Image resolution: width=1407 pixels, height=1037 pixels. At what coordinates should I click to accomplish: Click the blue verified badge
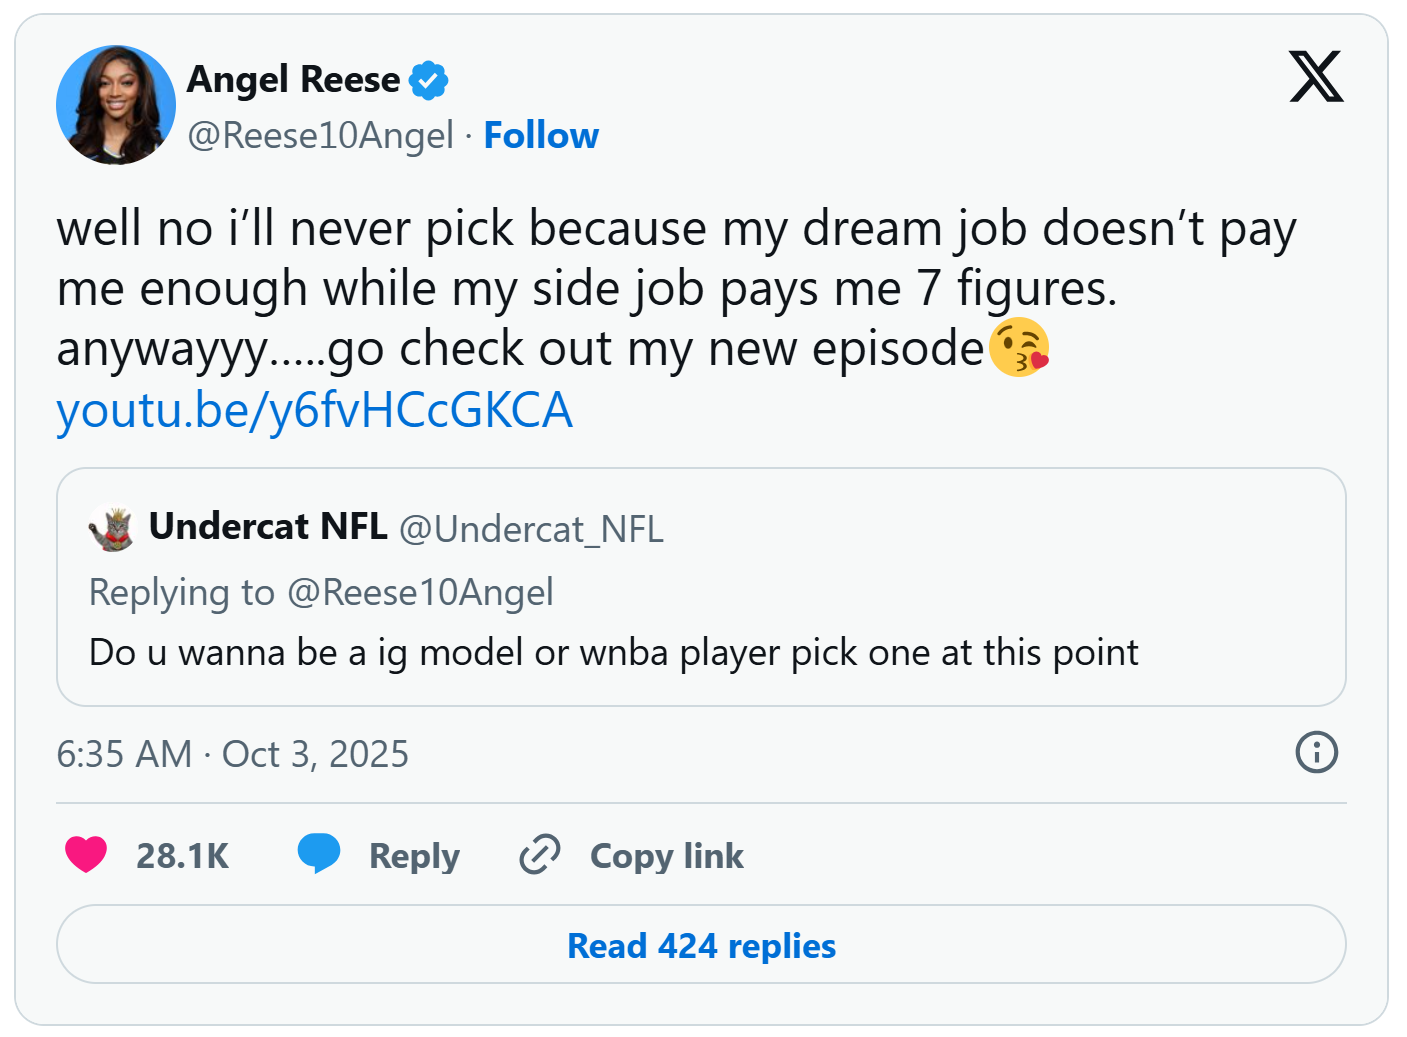tap(428, 80)
